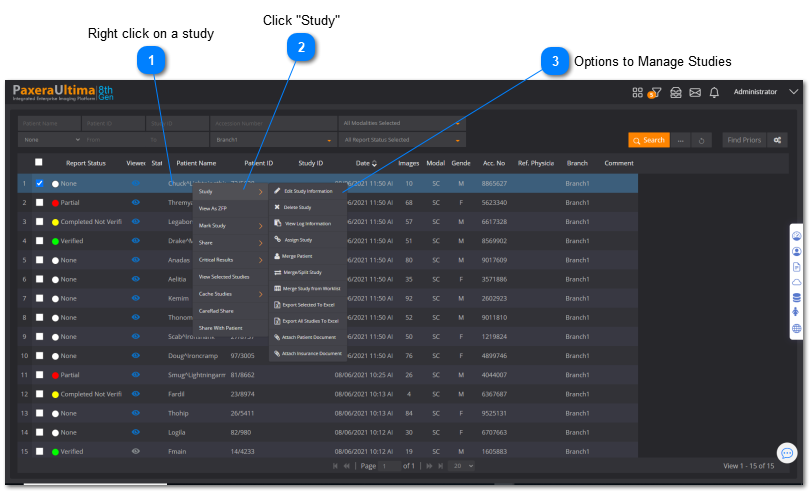Click the grey viewer eye icon in row 15
The image size is (812, 494).
[x=136, y=451]
